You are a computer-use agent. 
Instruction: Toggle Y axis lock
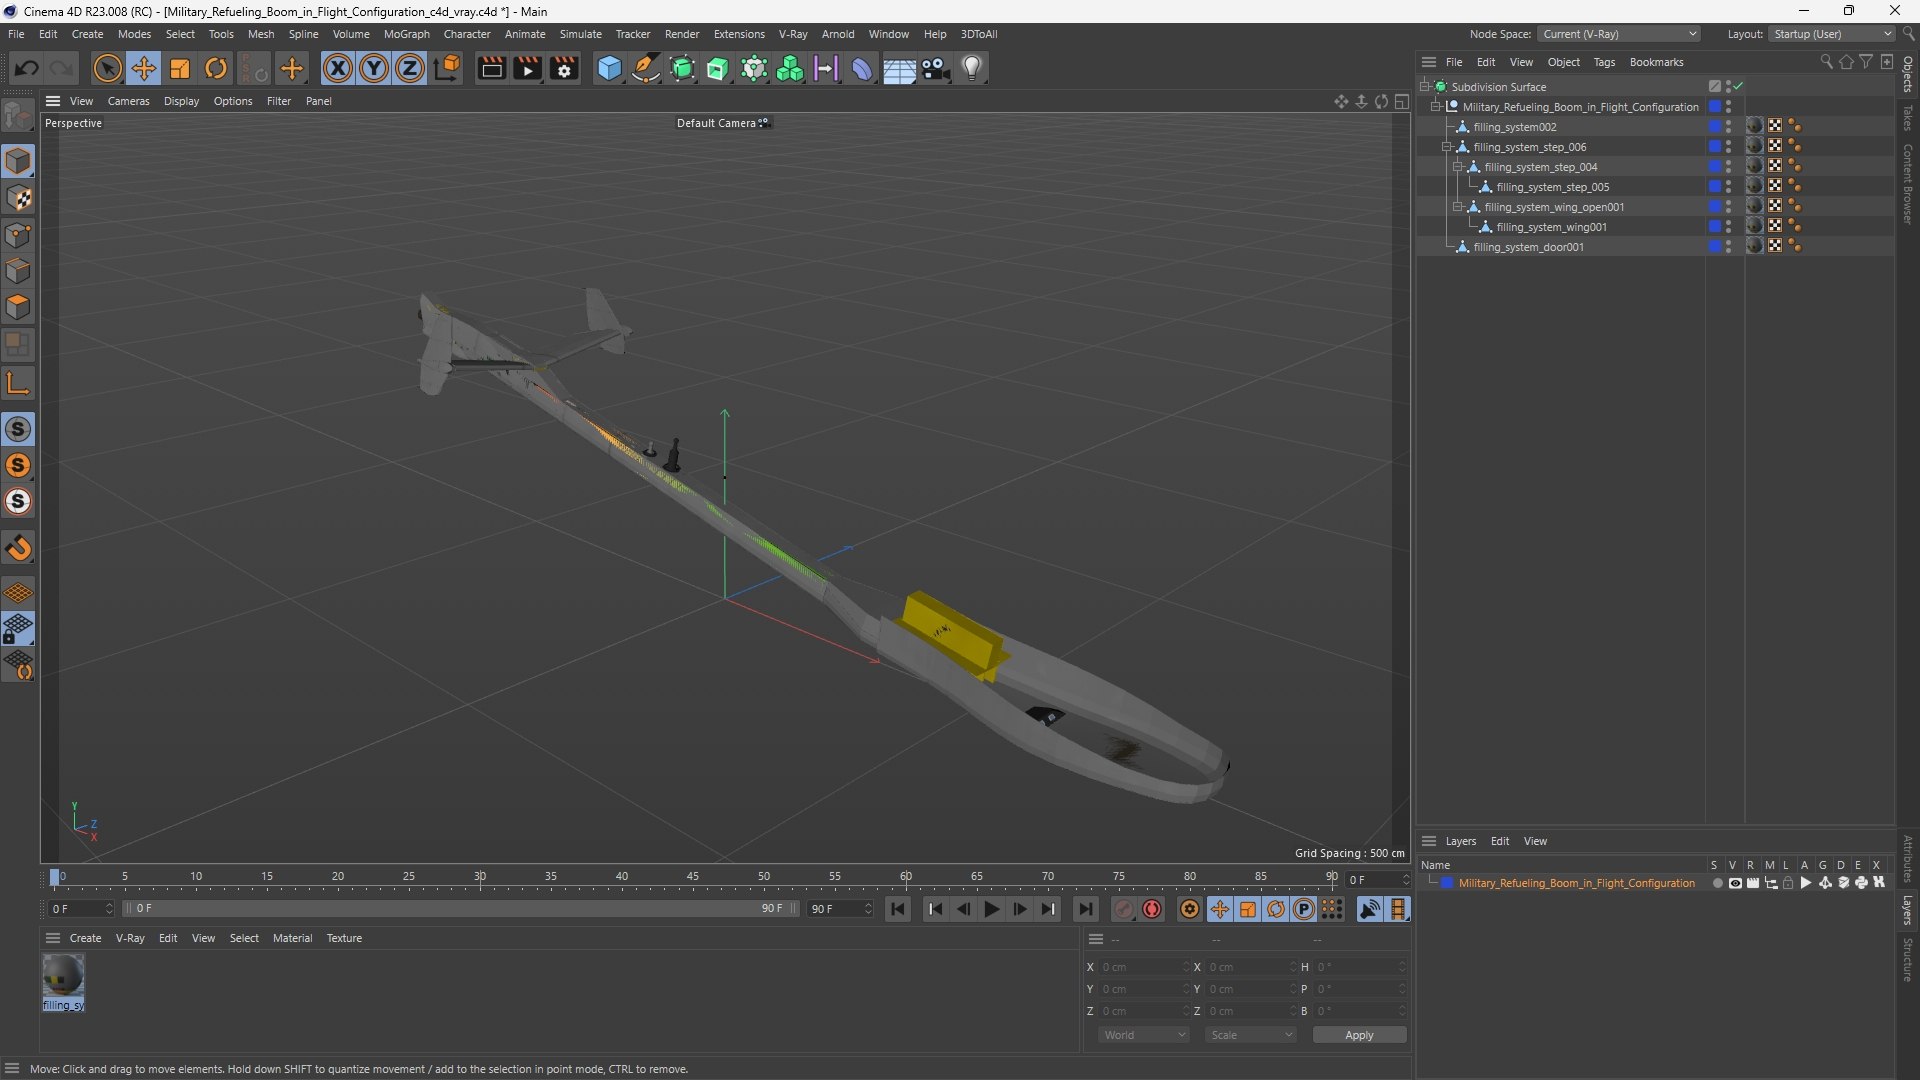374,68
